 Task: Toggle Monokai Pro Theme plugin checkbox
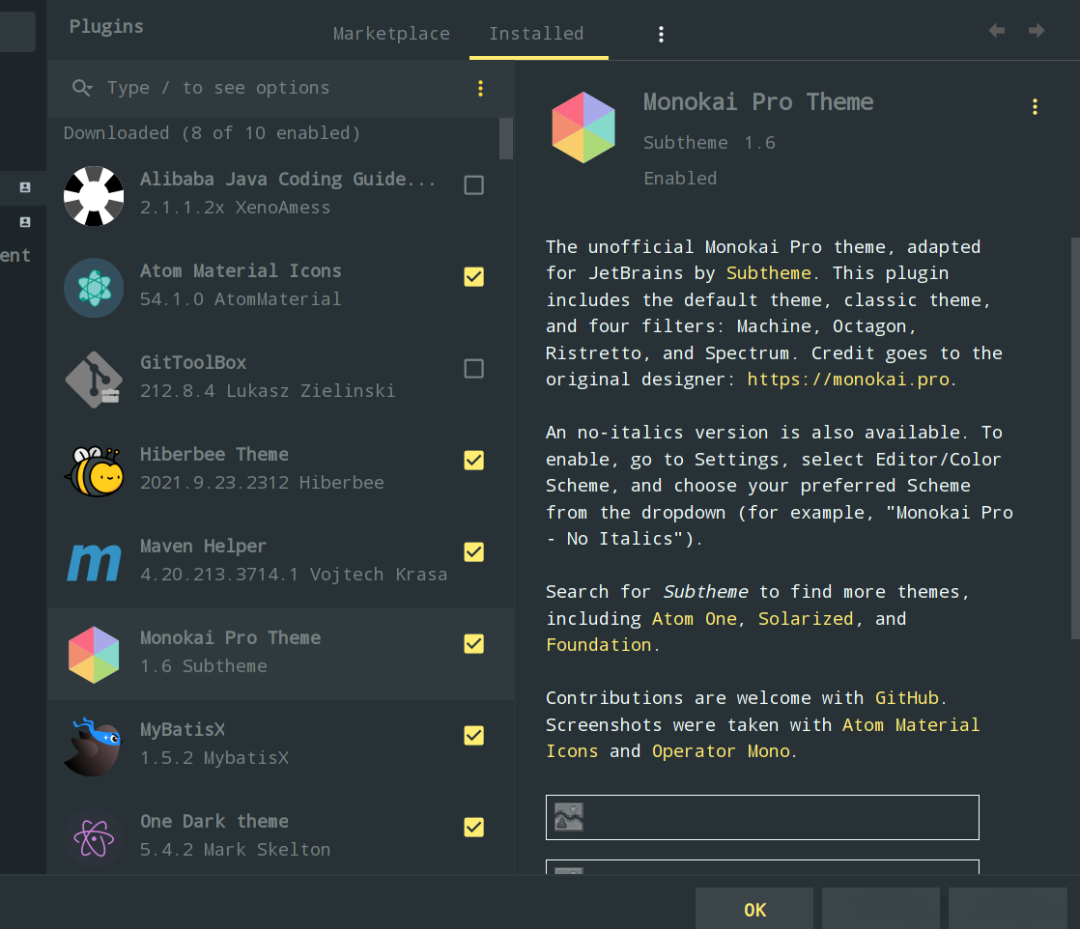pos(474,644)
